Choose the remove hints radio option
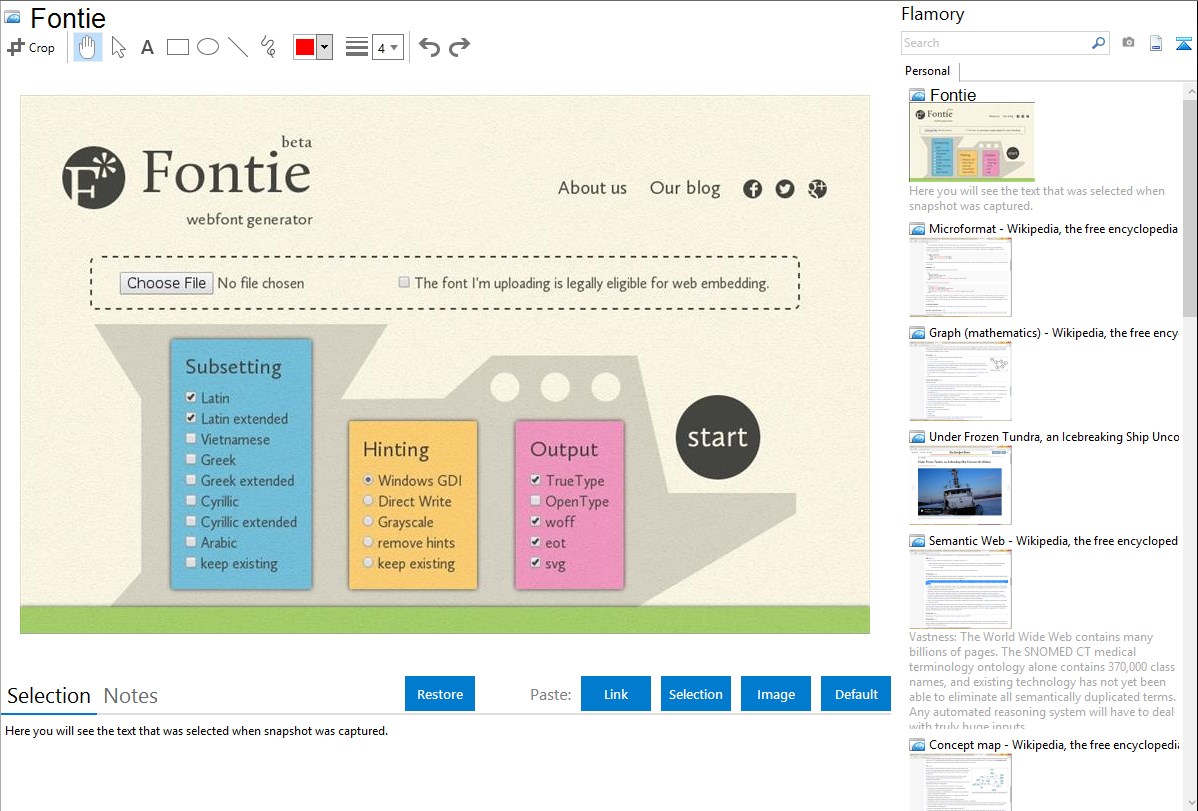This screenshot has height=811, width=1198. click(368, 542)
